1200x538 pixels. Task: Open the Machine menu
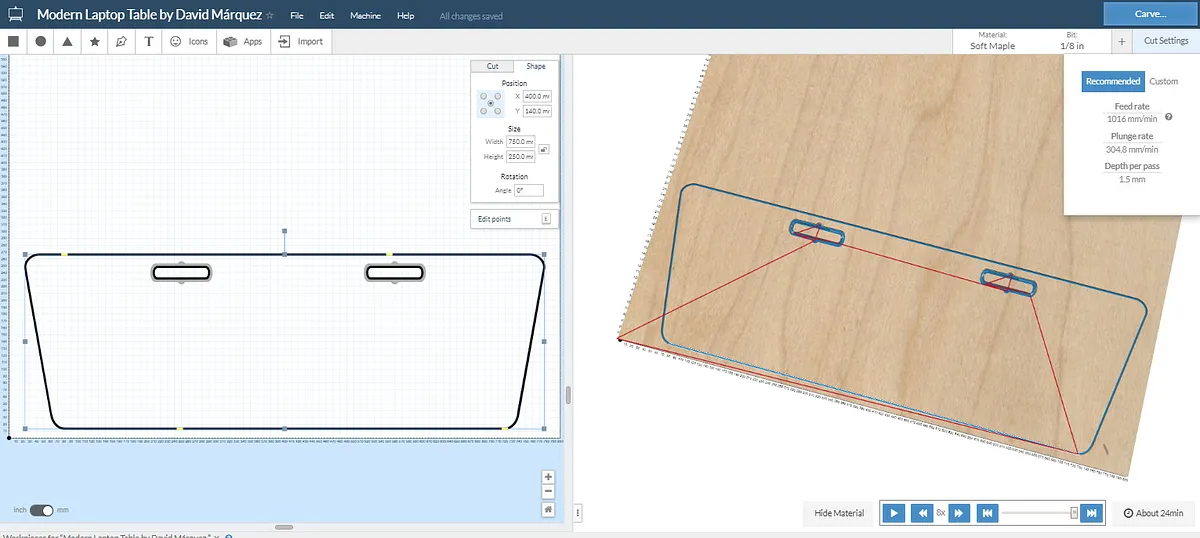(365, 16)
